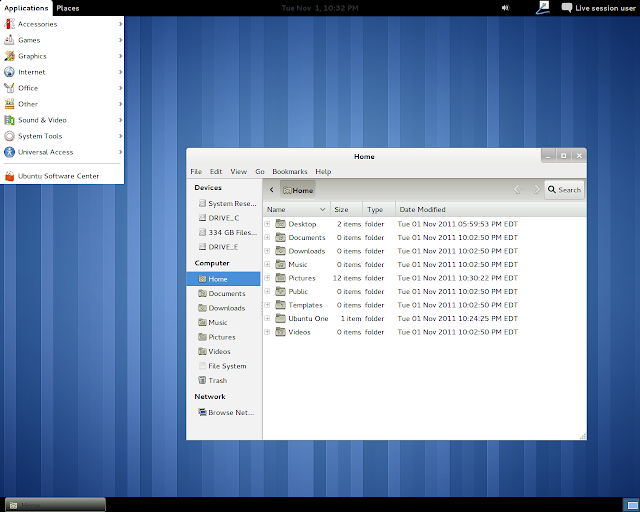The width and height of the screenshot is (640, 512).
Task: Click the System Tools gear icon
Action: coord(9,136)
